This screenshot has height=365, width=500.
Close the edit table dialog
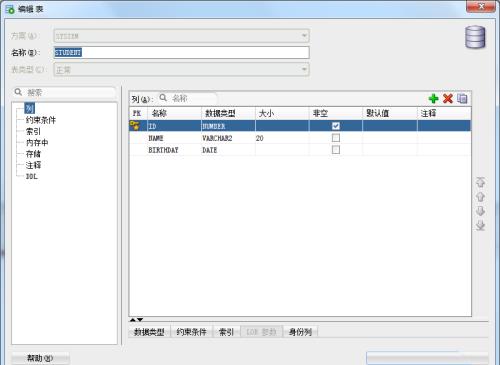pyautogui.click(x=480, y=7)
